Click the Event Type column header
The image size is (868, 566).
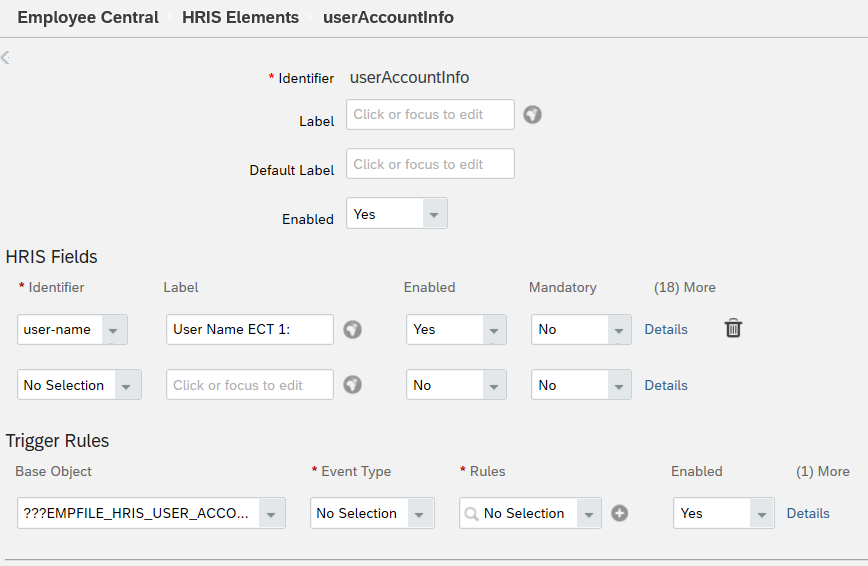click(356, 471)
